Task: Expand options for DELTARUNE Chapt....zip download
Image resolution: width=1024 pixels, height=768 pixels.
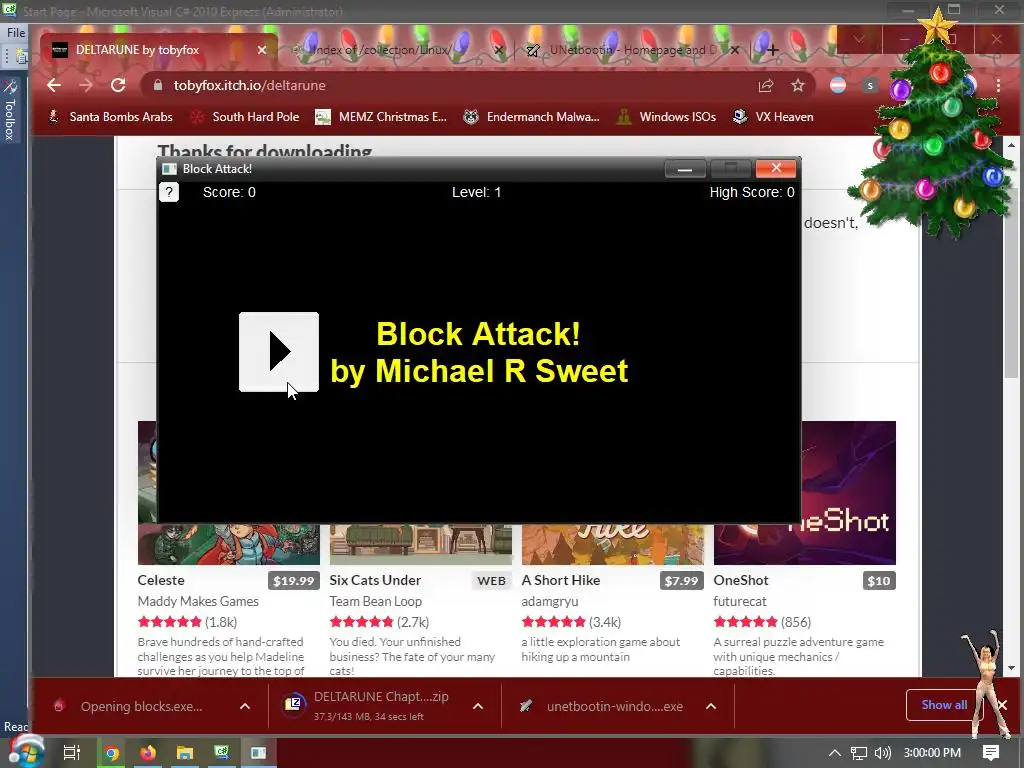Action: coord(478,706)
